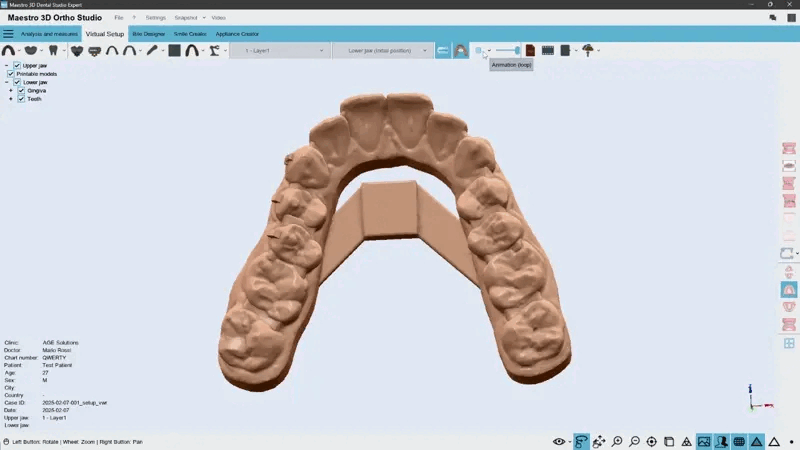Open the Snapshot dropdown arrow
The height and width of the screenshot is (450, 800).
click(204, 18)
